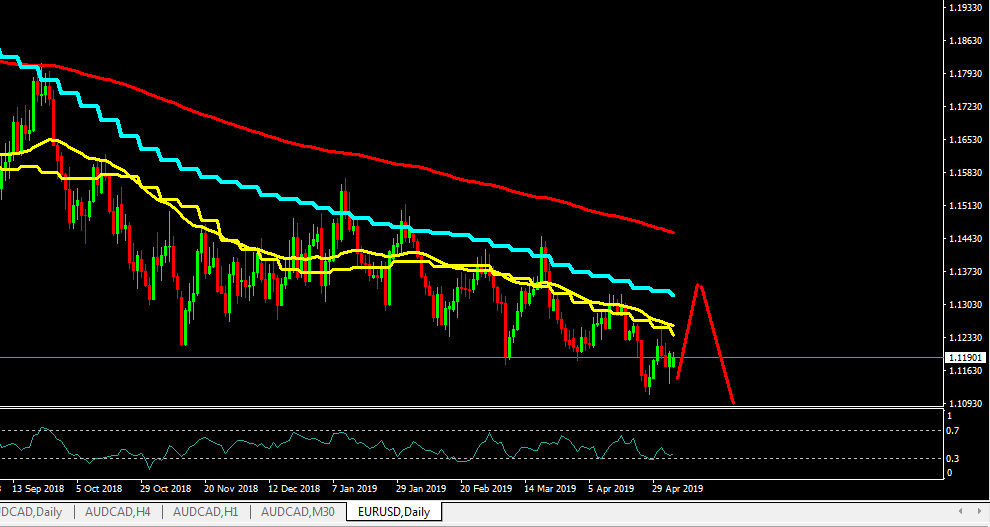Click the 1.15130 price scale label
This screenshot has width=990, height=527.
click(x=965, y=206)
